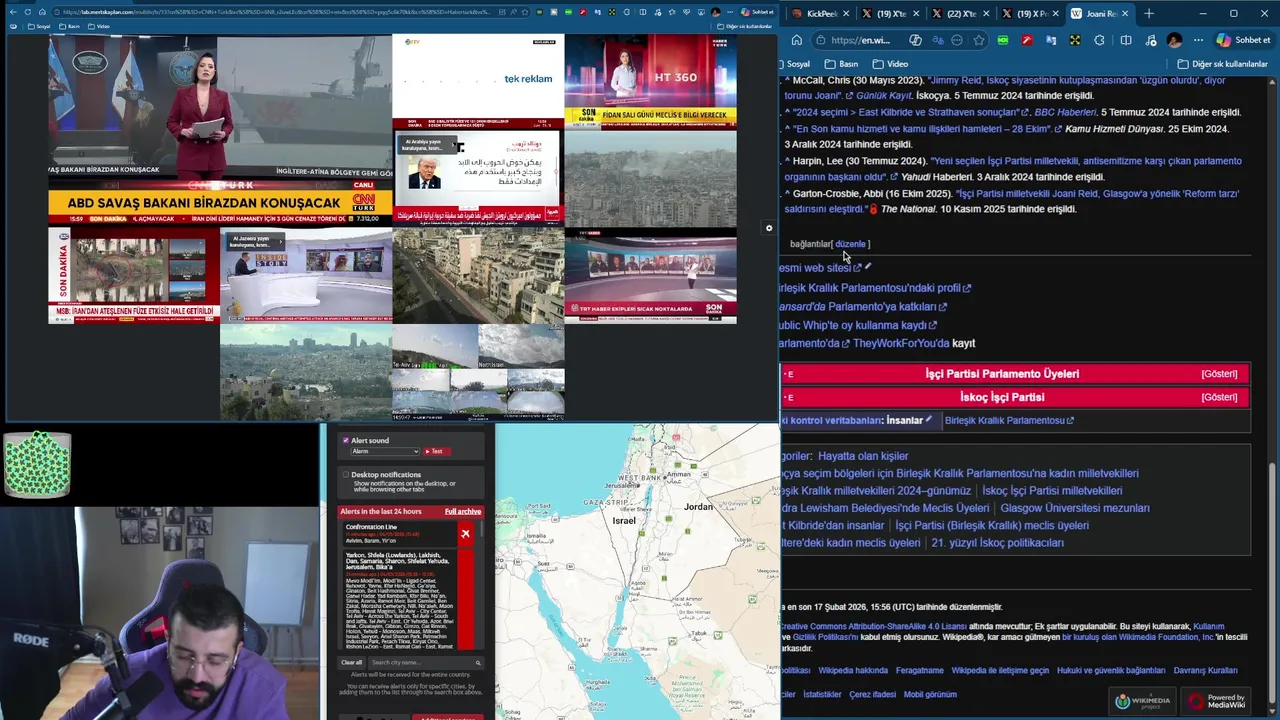The image size is (1280, 720).
Task: Open the Full archive link
Action: (463, 511)
